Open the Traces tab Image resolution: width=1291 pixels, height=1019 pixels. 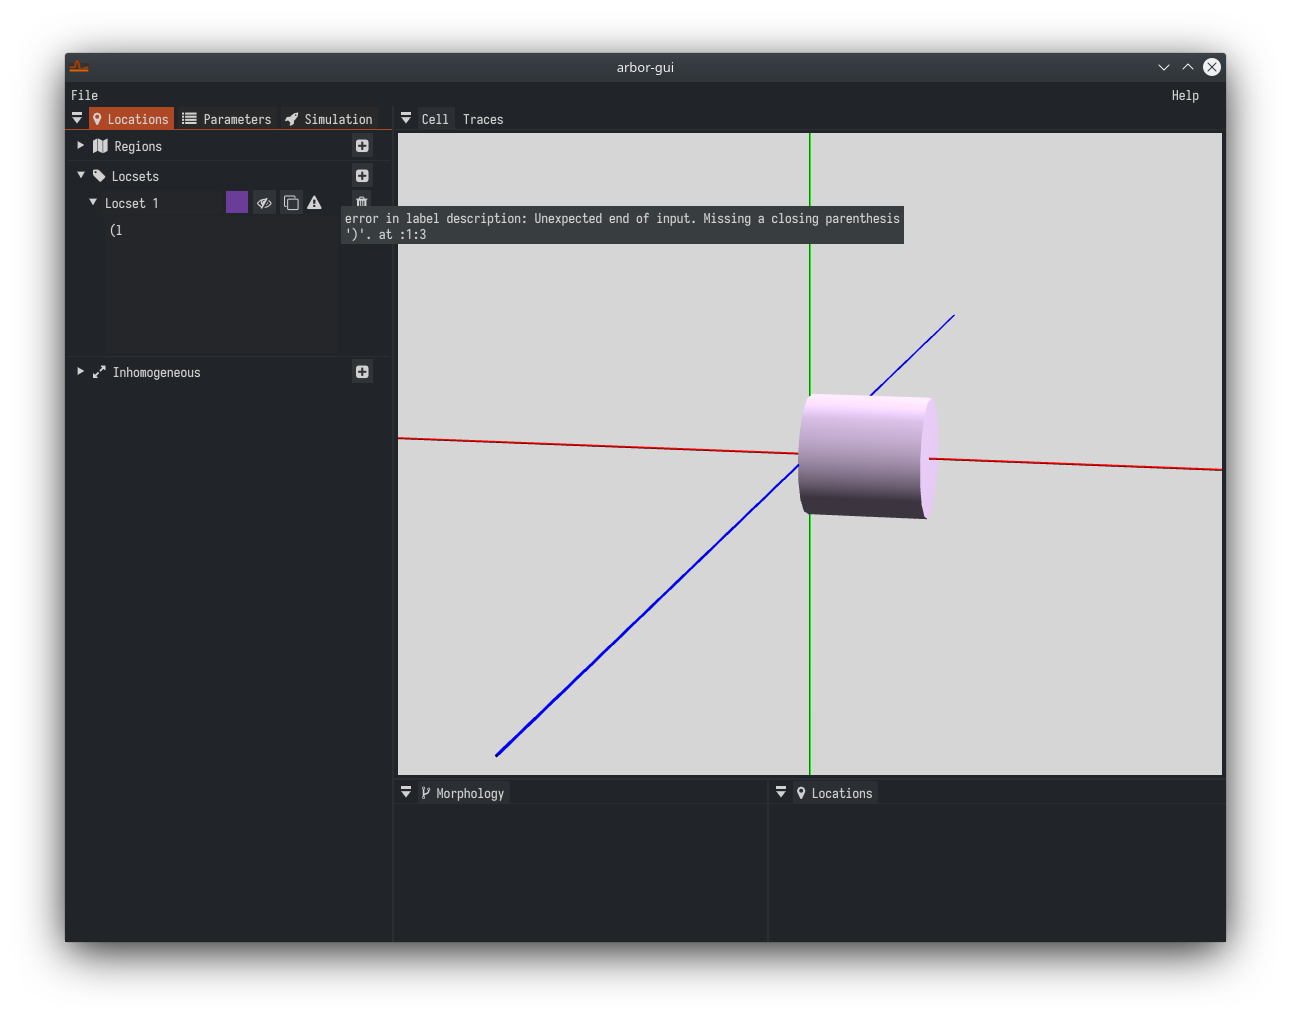coord(483,119)
